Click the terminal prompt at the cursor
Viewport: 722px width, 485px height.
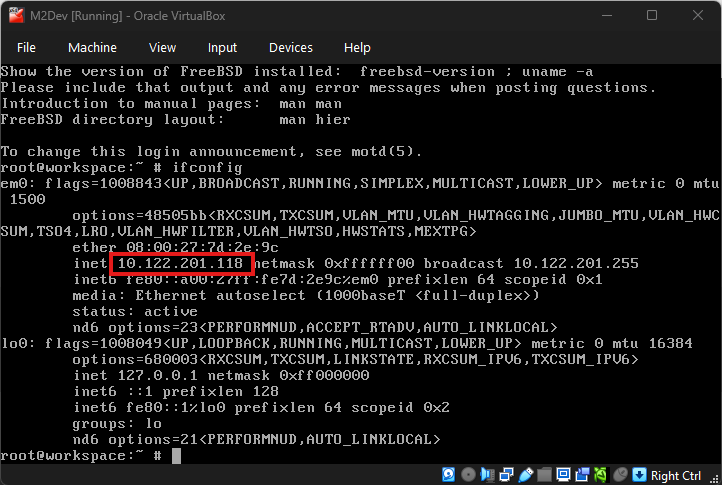[x=176, y=456]
